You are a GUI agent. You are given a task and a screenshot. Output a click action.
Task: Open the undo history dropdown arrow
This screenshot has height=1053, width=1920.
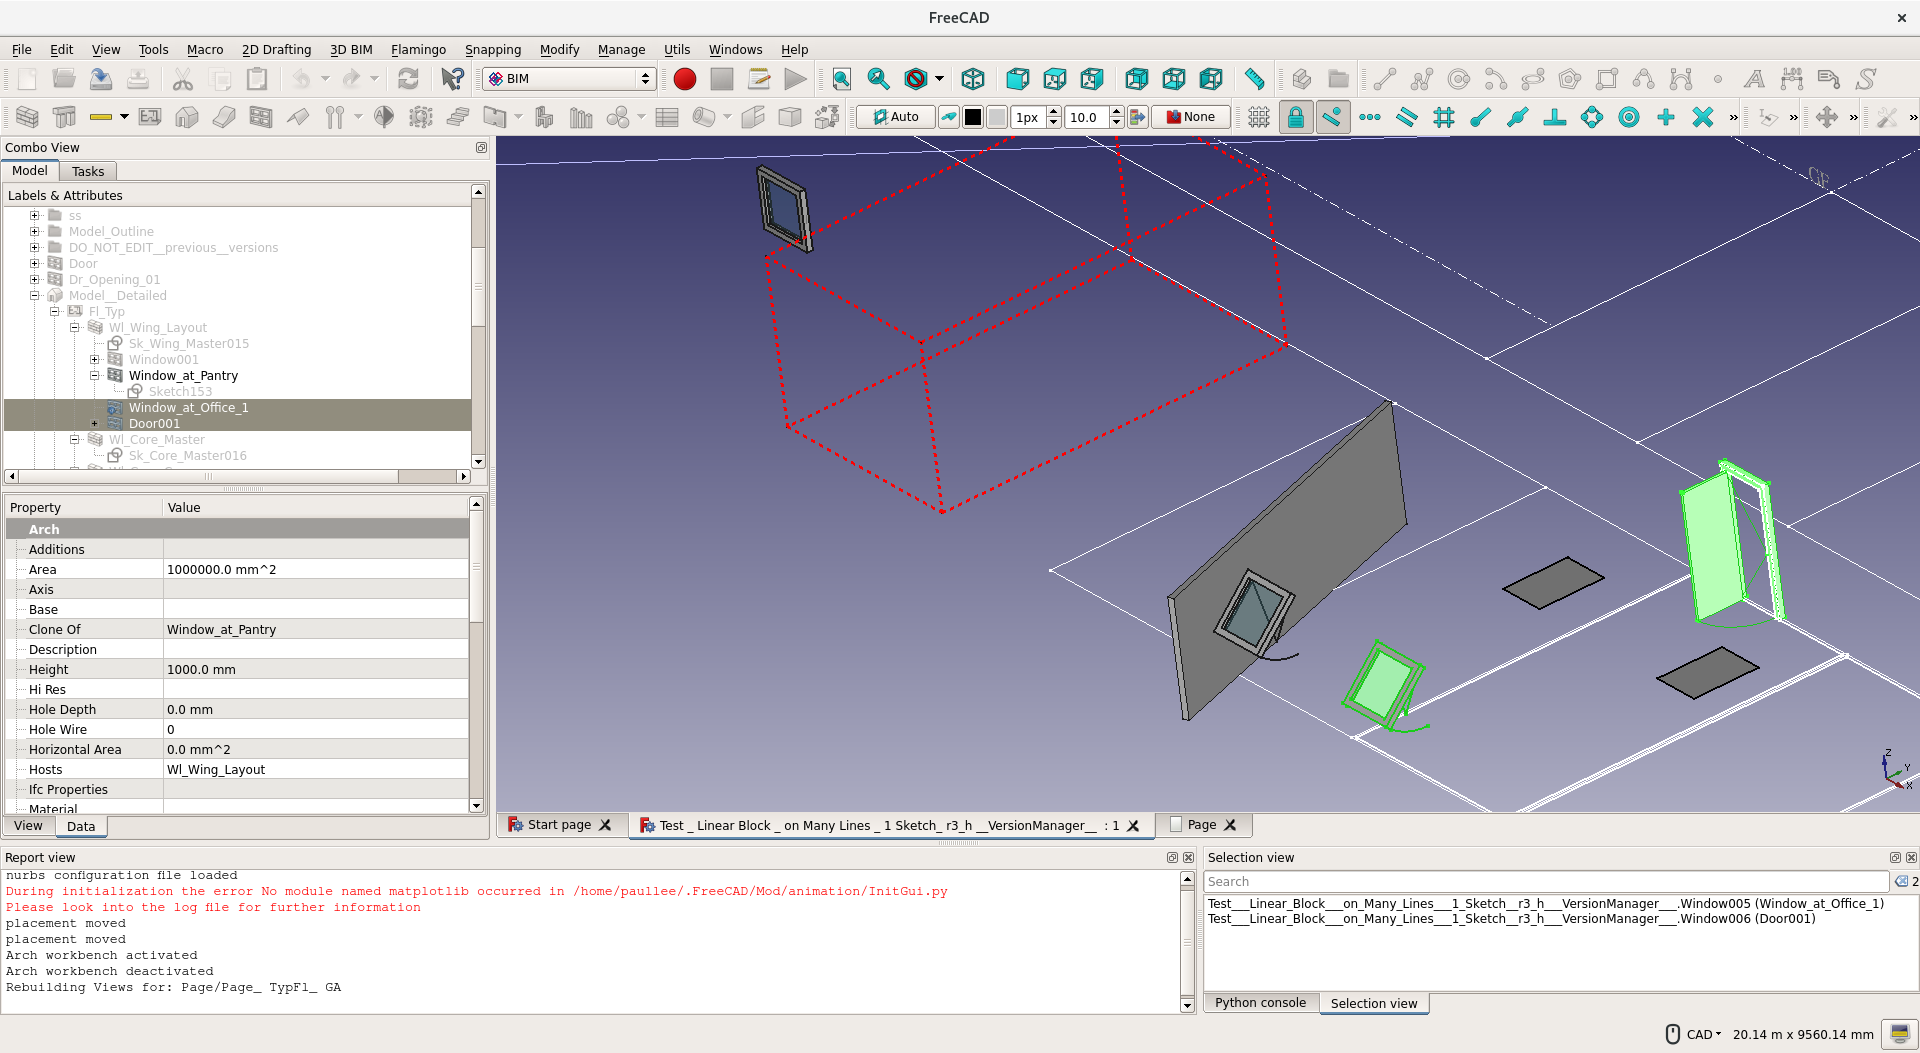(x=325, y=79)
